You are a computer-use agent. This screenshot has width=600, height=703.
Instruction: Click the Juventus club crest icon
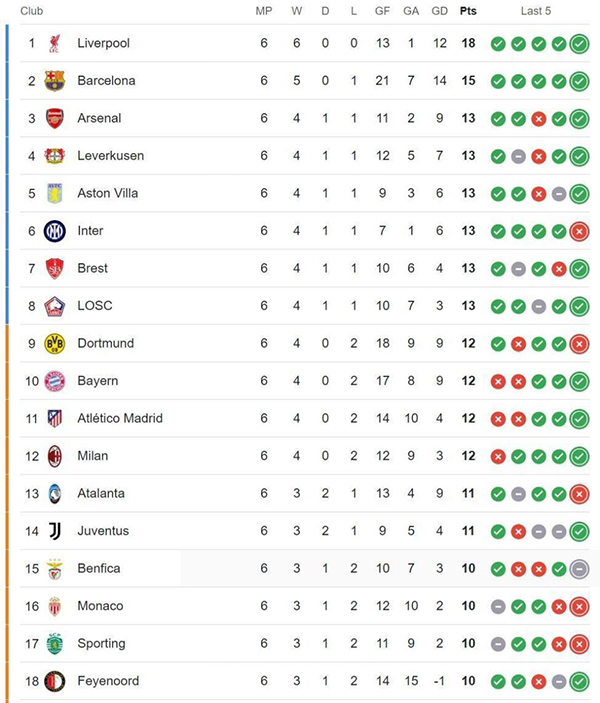pyautogui.click(x=54, y=531)
